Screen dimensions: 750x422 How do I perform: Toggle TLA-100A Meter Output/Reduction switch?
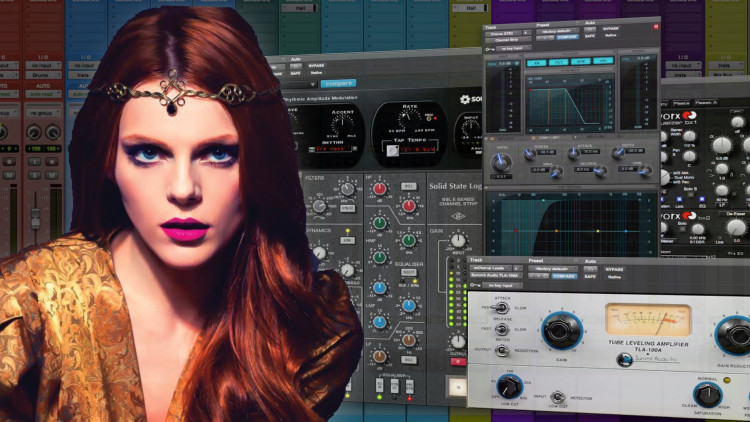click(501, 351)
